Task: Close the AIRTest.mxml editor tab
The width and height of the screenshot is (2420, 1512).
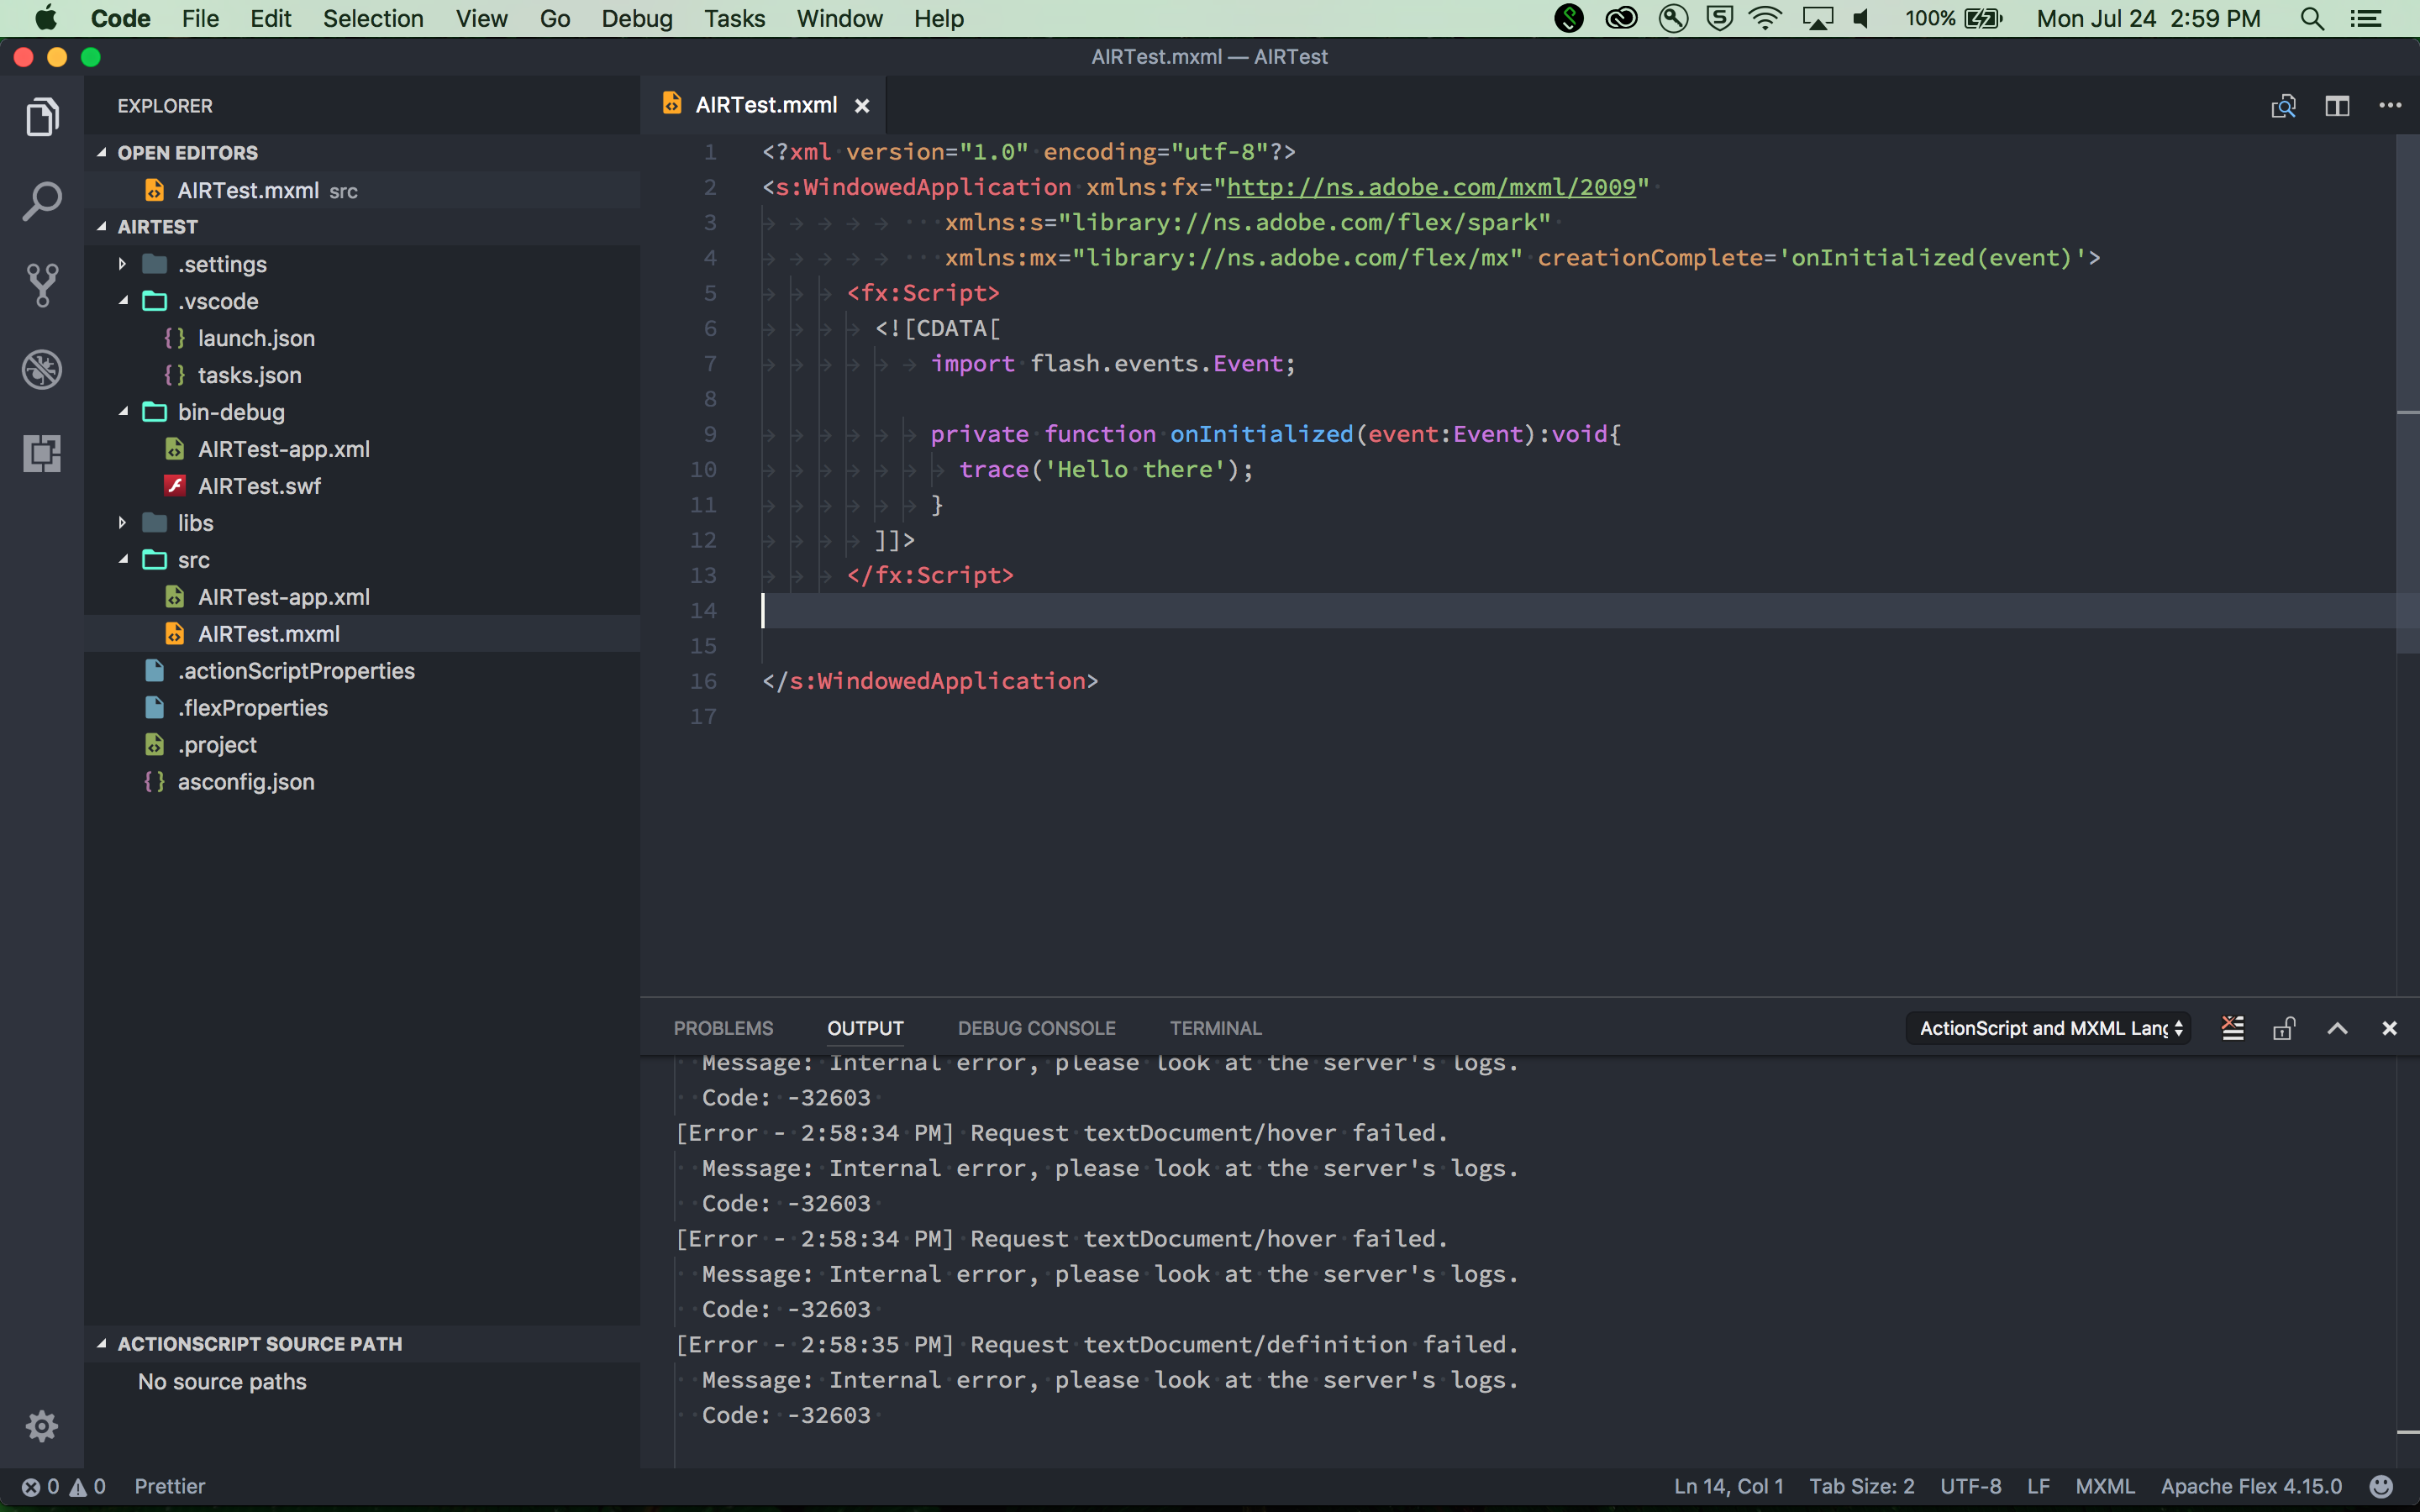Action: click(x=862, y=106)
